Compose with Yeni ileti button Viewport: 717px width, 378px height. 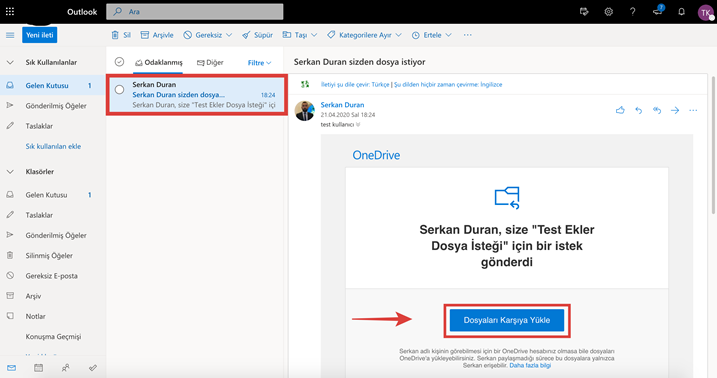coord(40,35)
